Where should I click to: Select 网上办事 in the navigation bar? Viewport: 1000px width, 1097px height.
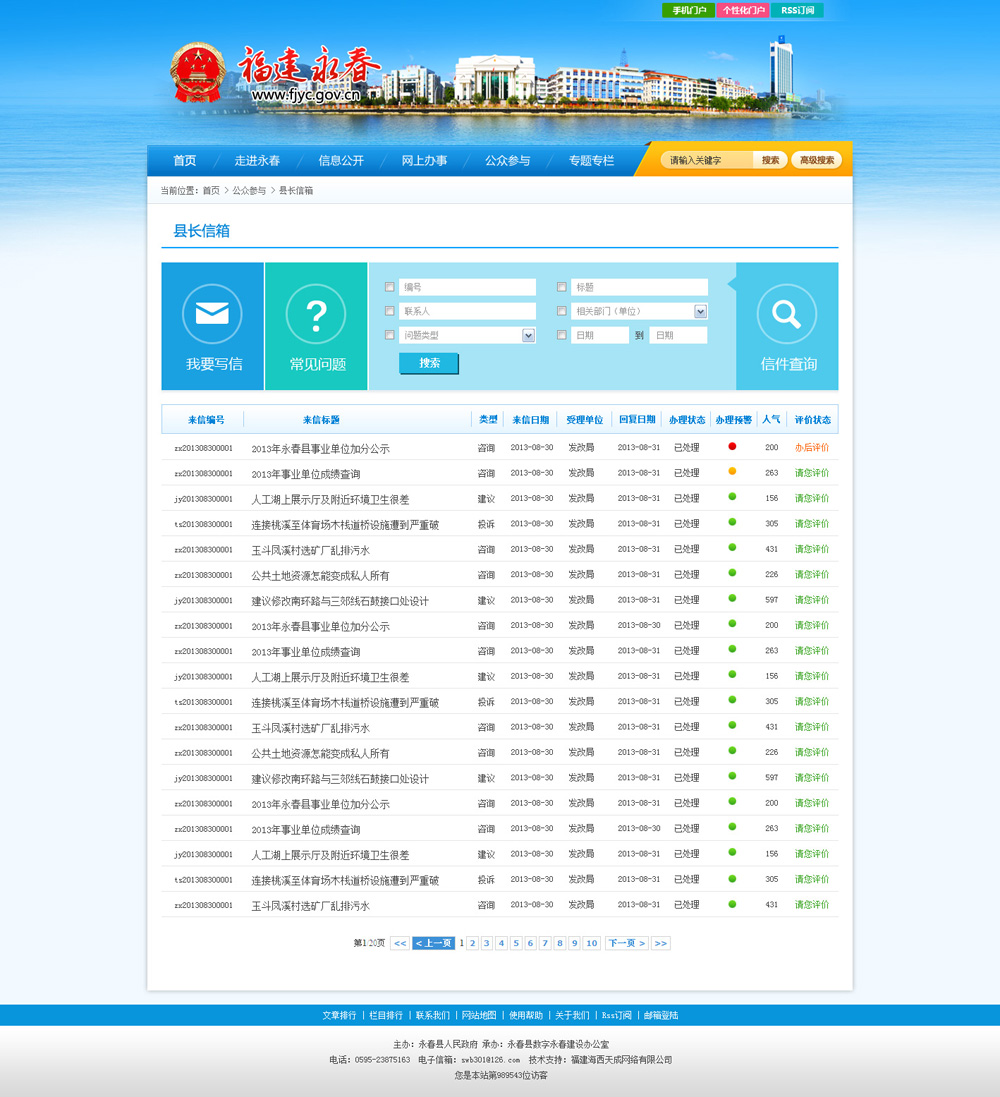tap(424, 161)
